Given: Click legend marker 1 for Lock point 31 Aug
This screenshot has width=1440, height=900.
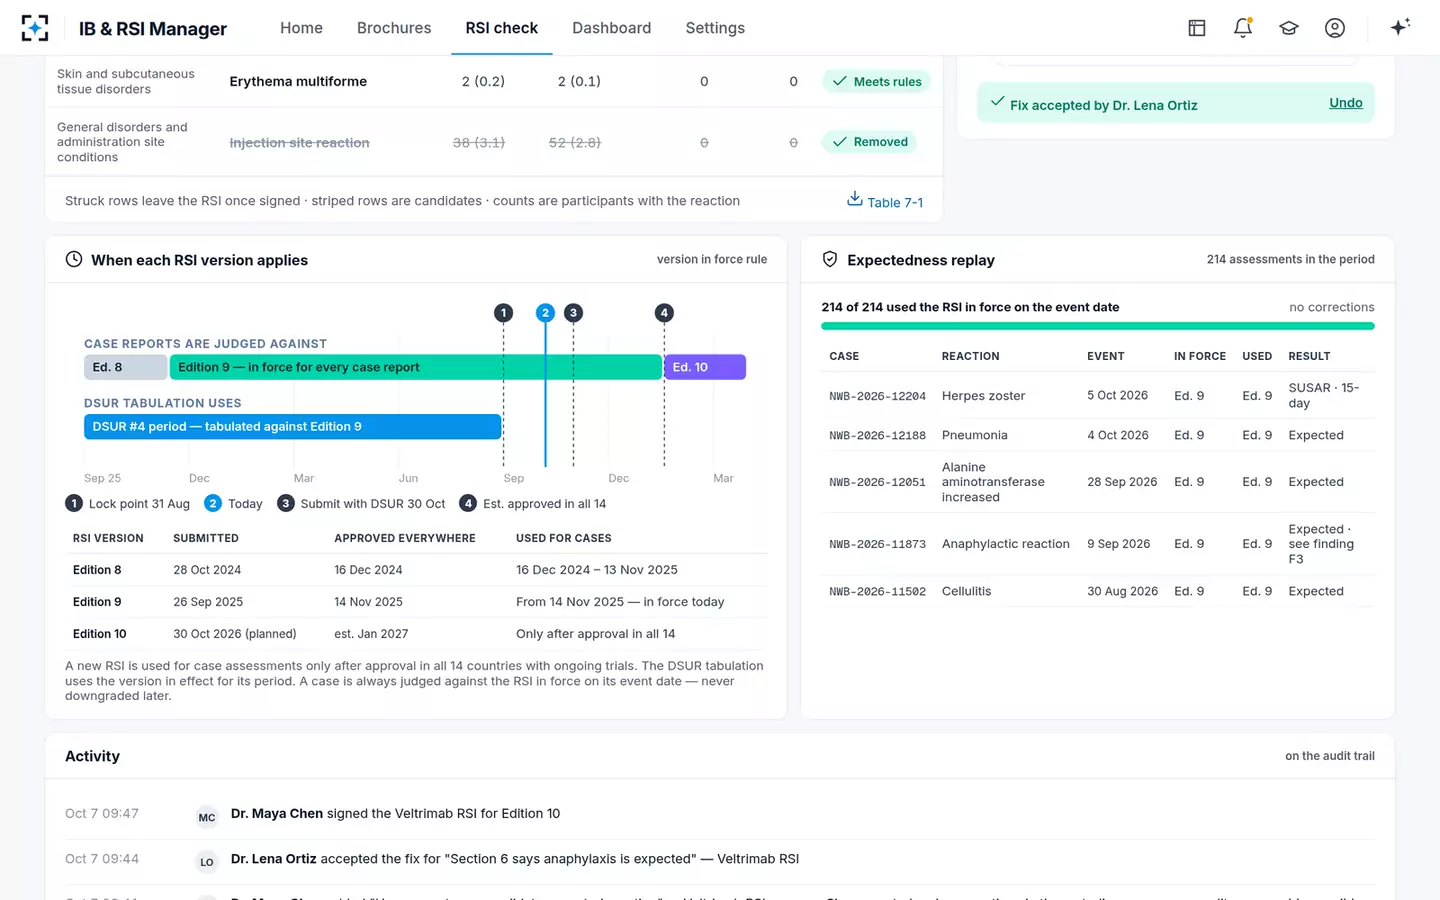Looking at the screenshot, I should (x=74, y=503).
